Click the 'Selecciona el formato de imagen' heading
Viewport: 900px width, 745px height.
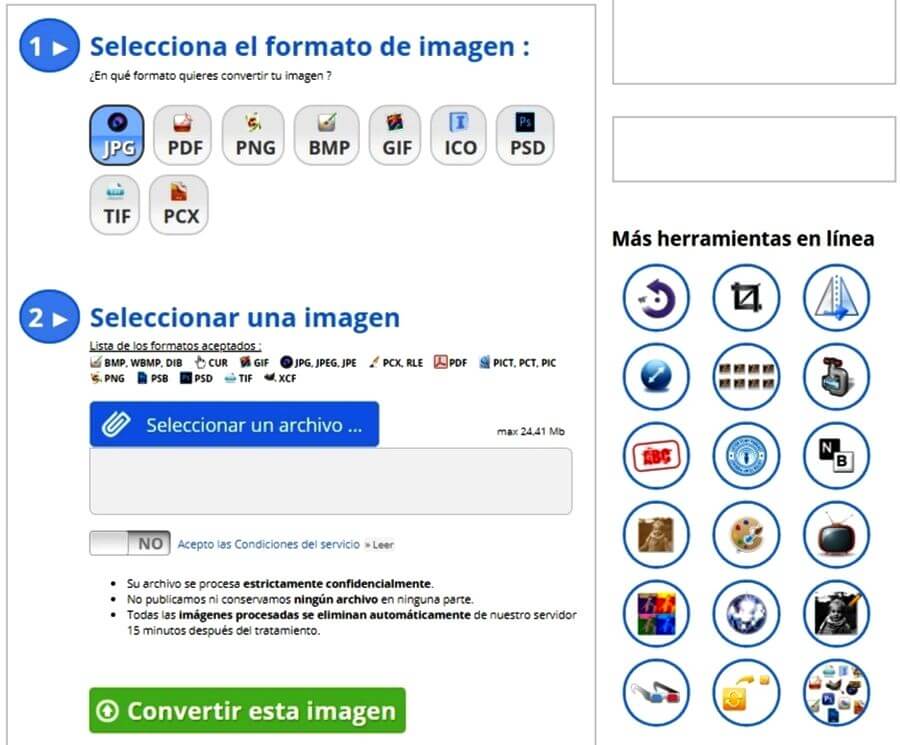[x=309, y=46]
